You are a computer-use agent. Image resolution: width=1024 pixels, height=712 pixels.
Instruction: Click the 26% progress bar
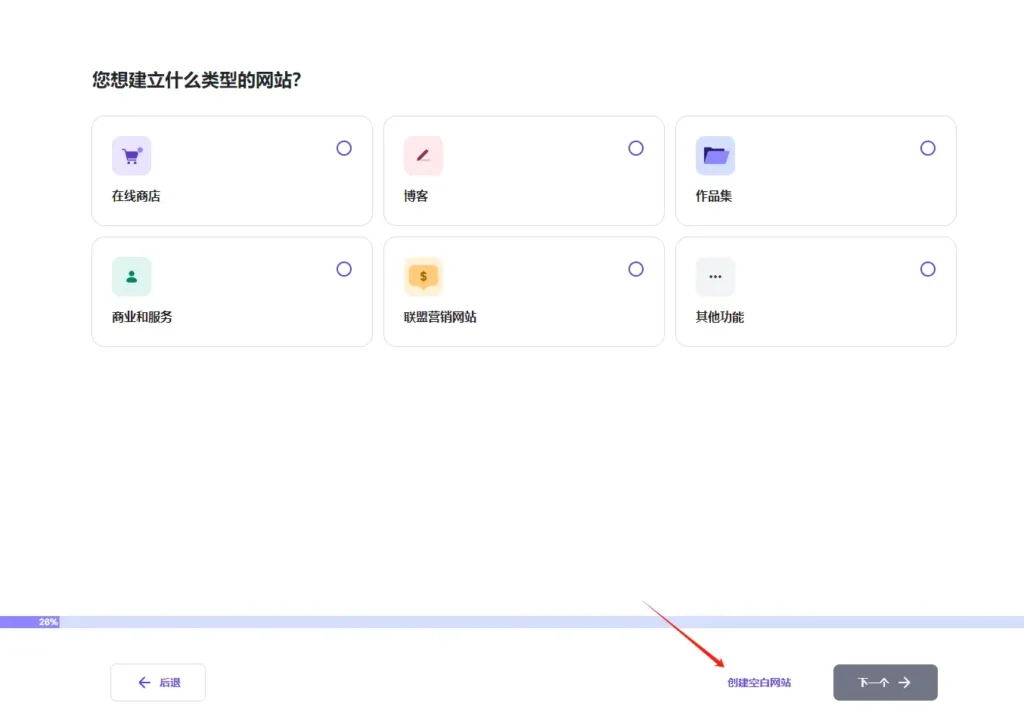[x=45, y=621]
